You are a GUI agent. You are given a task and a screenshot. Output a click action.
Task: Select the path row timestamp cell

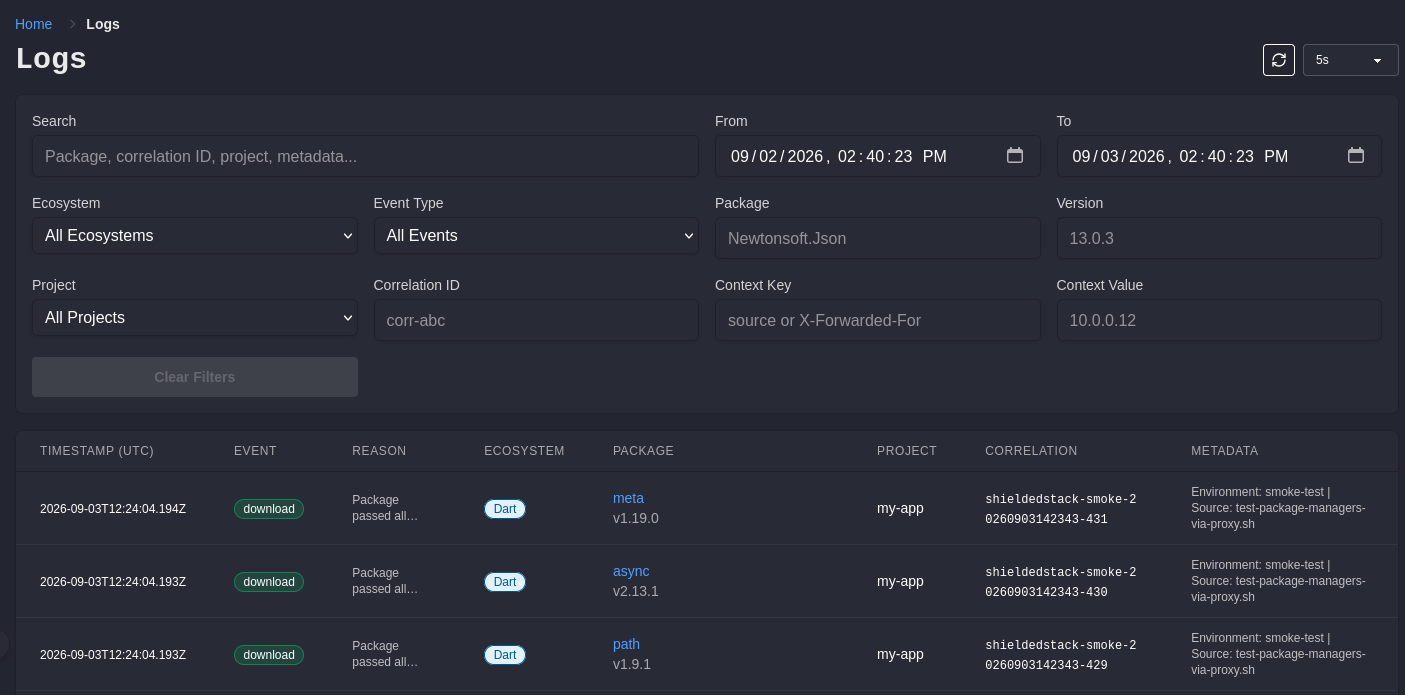coord(113,655)
